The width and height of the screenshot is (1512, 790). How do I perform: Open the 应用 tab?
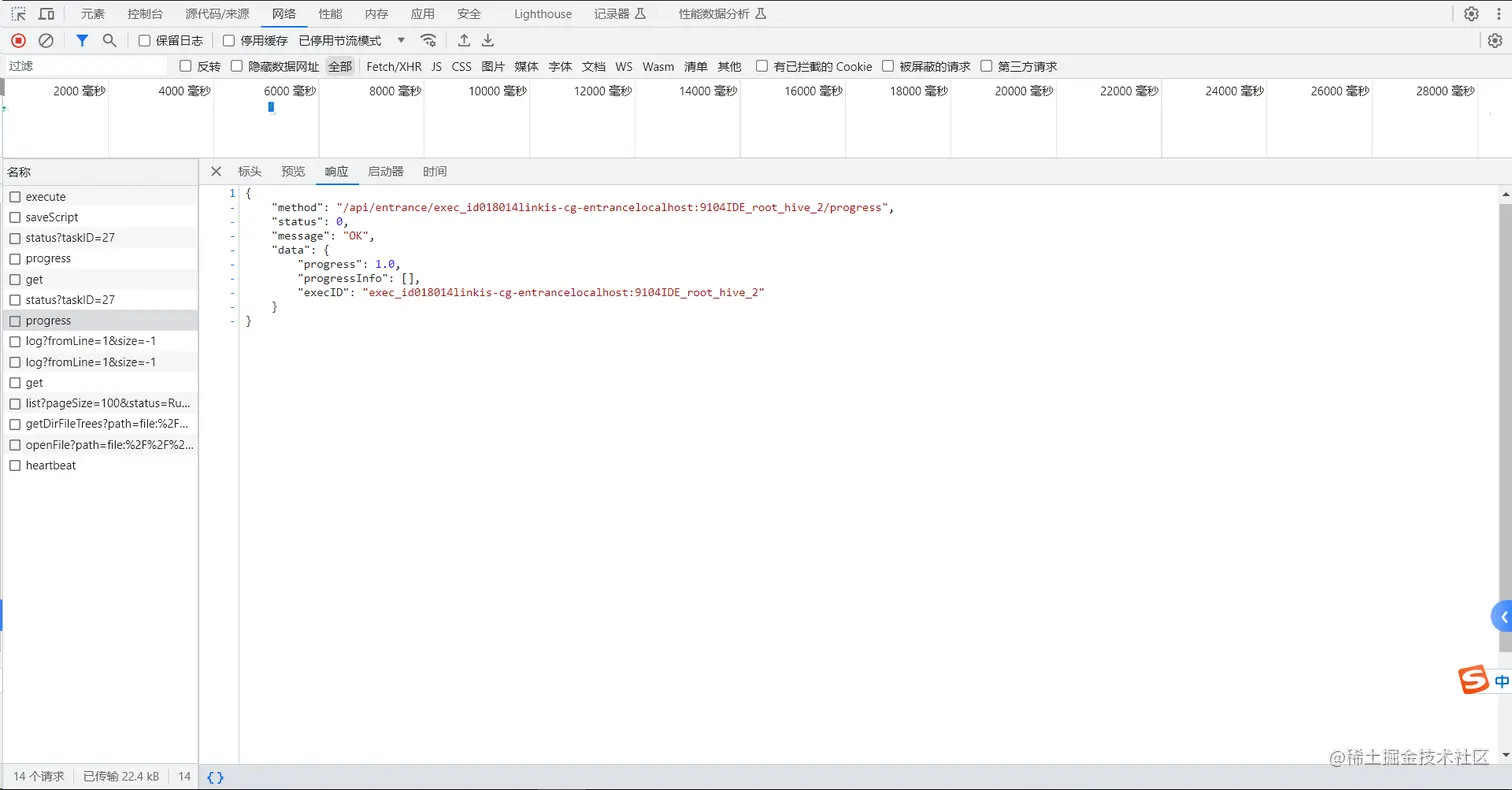(423, 14)
